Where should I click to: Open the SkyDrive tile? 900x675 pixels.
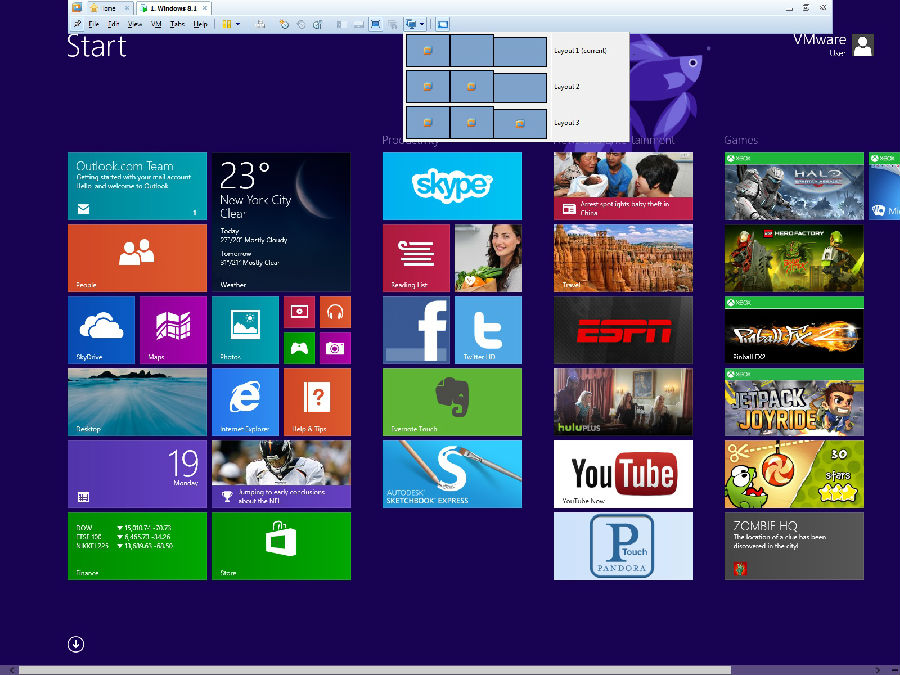pyautogui.click(x=101, y=330)
